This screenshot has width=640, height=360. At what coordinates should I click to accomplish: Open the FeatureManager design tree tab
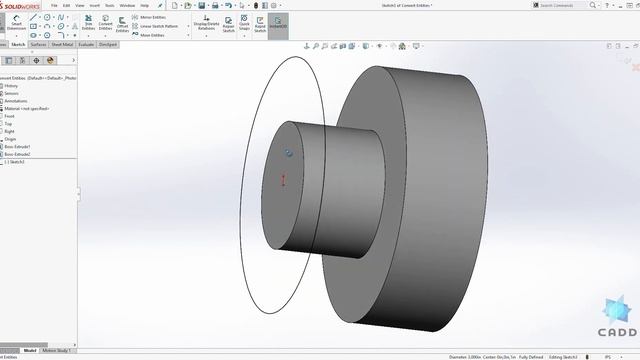[9, 60]
